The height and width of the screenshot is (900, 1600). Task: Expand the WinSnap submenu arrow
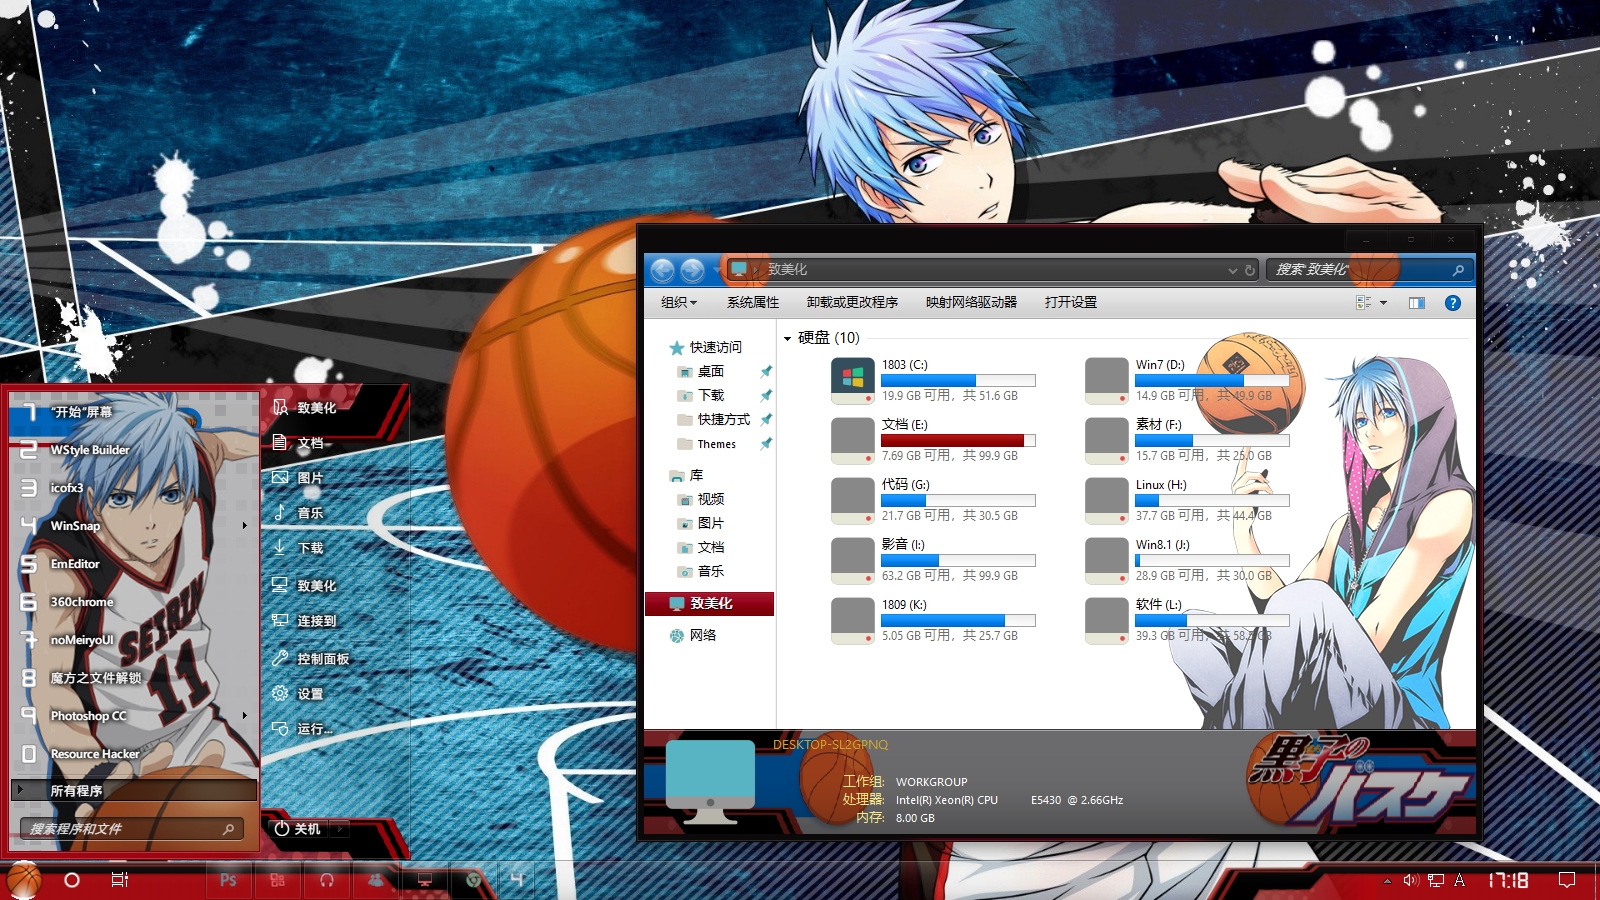(245, 526)
